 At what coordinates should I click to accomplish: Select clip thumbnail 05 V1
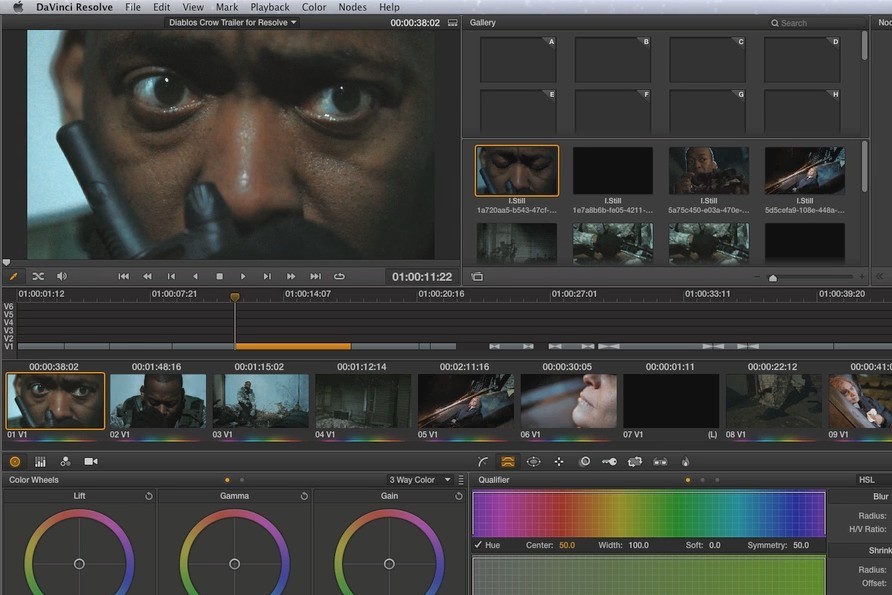pyautogui.click(x=466, y=400)
